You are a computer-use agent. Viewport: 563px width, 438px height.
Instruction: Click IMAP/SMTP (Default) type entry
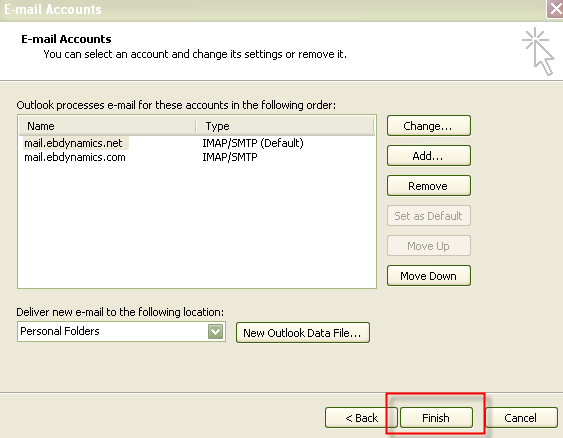coord(253,143)
